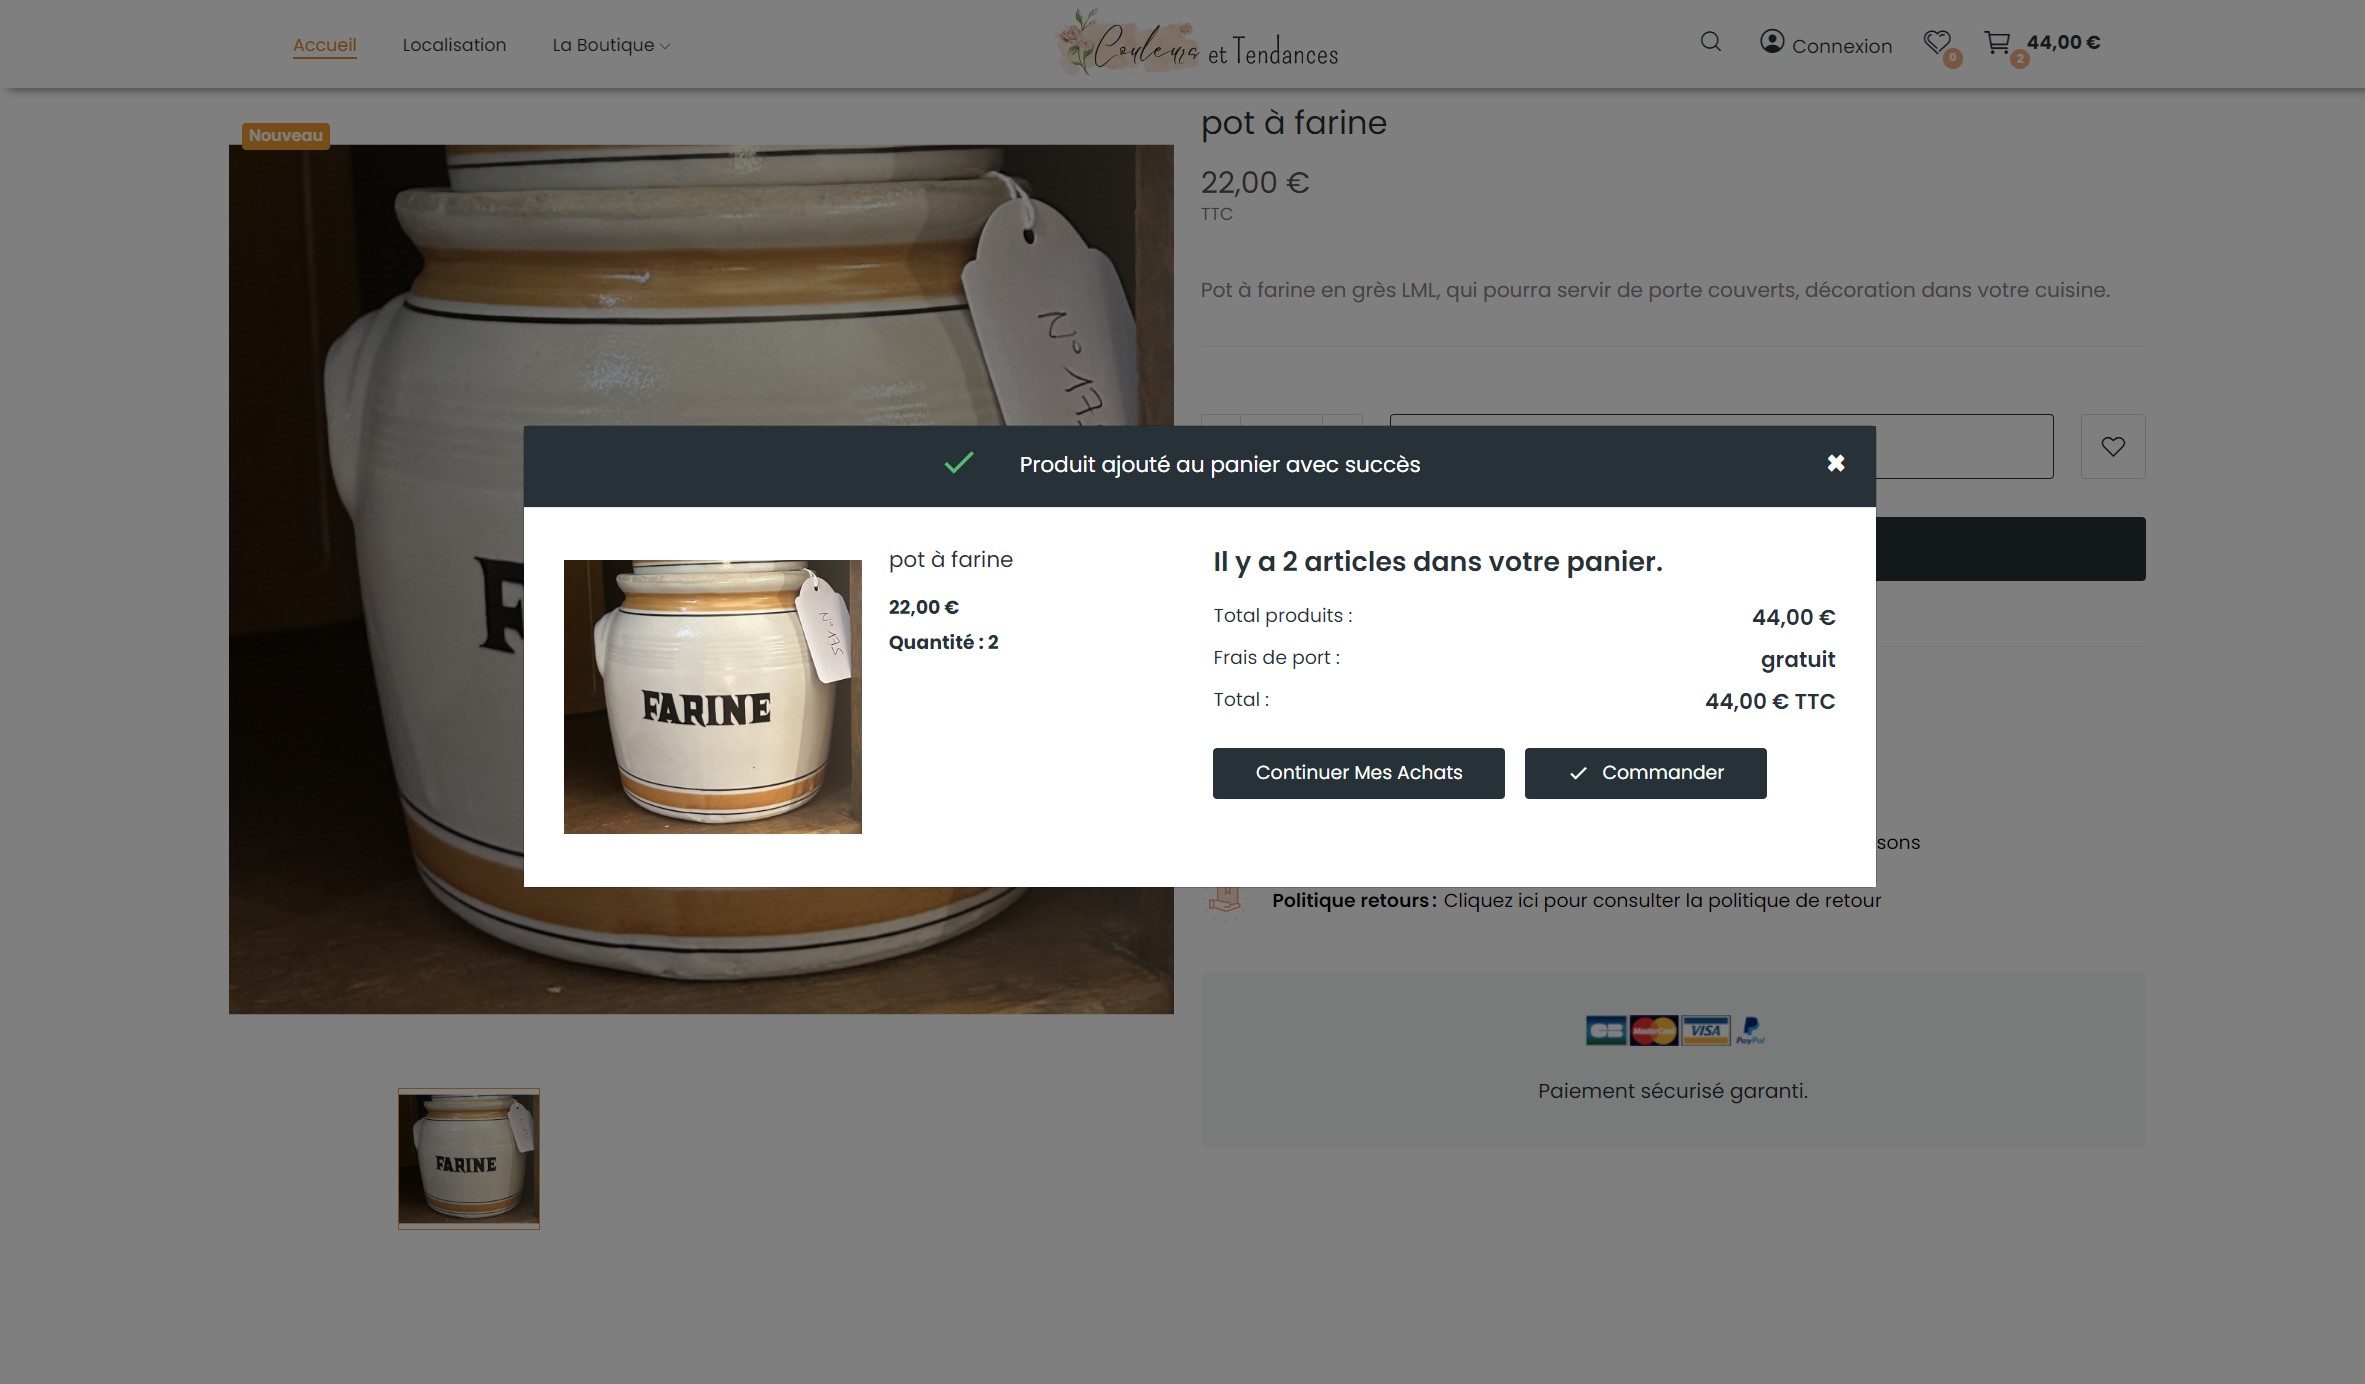The height and width of the screenshot is (1384, 2365).
Task: Close the added-to-cart popup
Action: 1835,463
